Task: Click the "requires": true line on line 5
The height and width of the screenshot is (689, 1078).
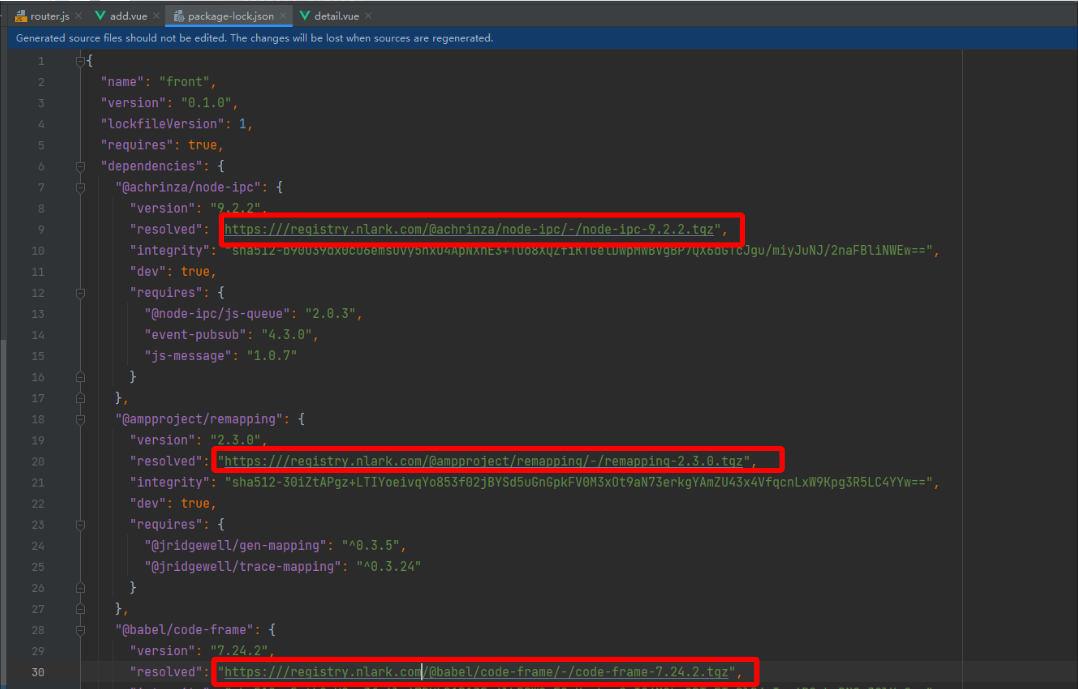Action: tap(162, 145)
